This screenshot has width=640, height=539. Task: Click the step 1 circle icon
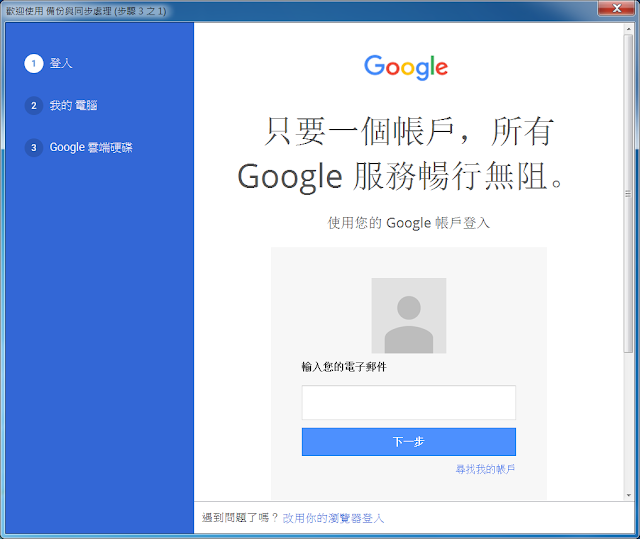pos(34,64)
